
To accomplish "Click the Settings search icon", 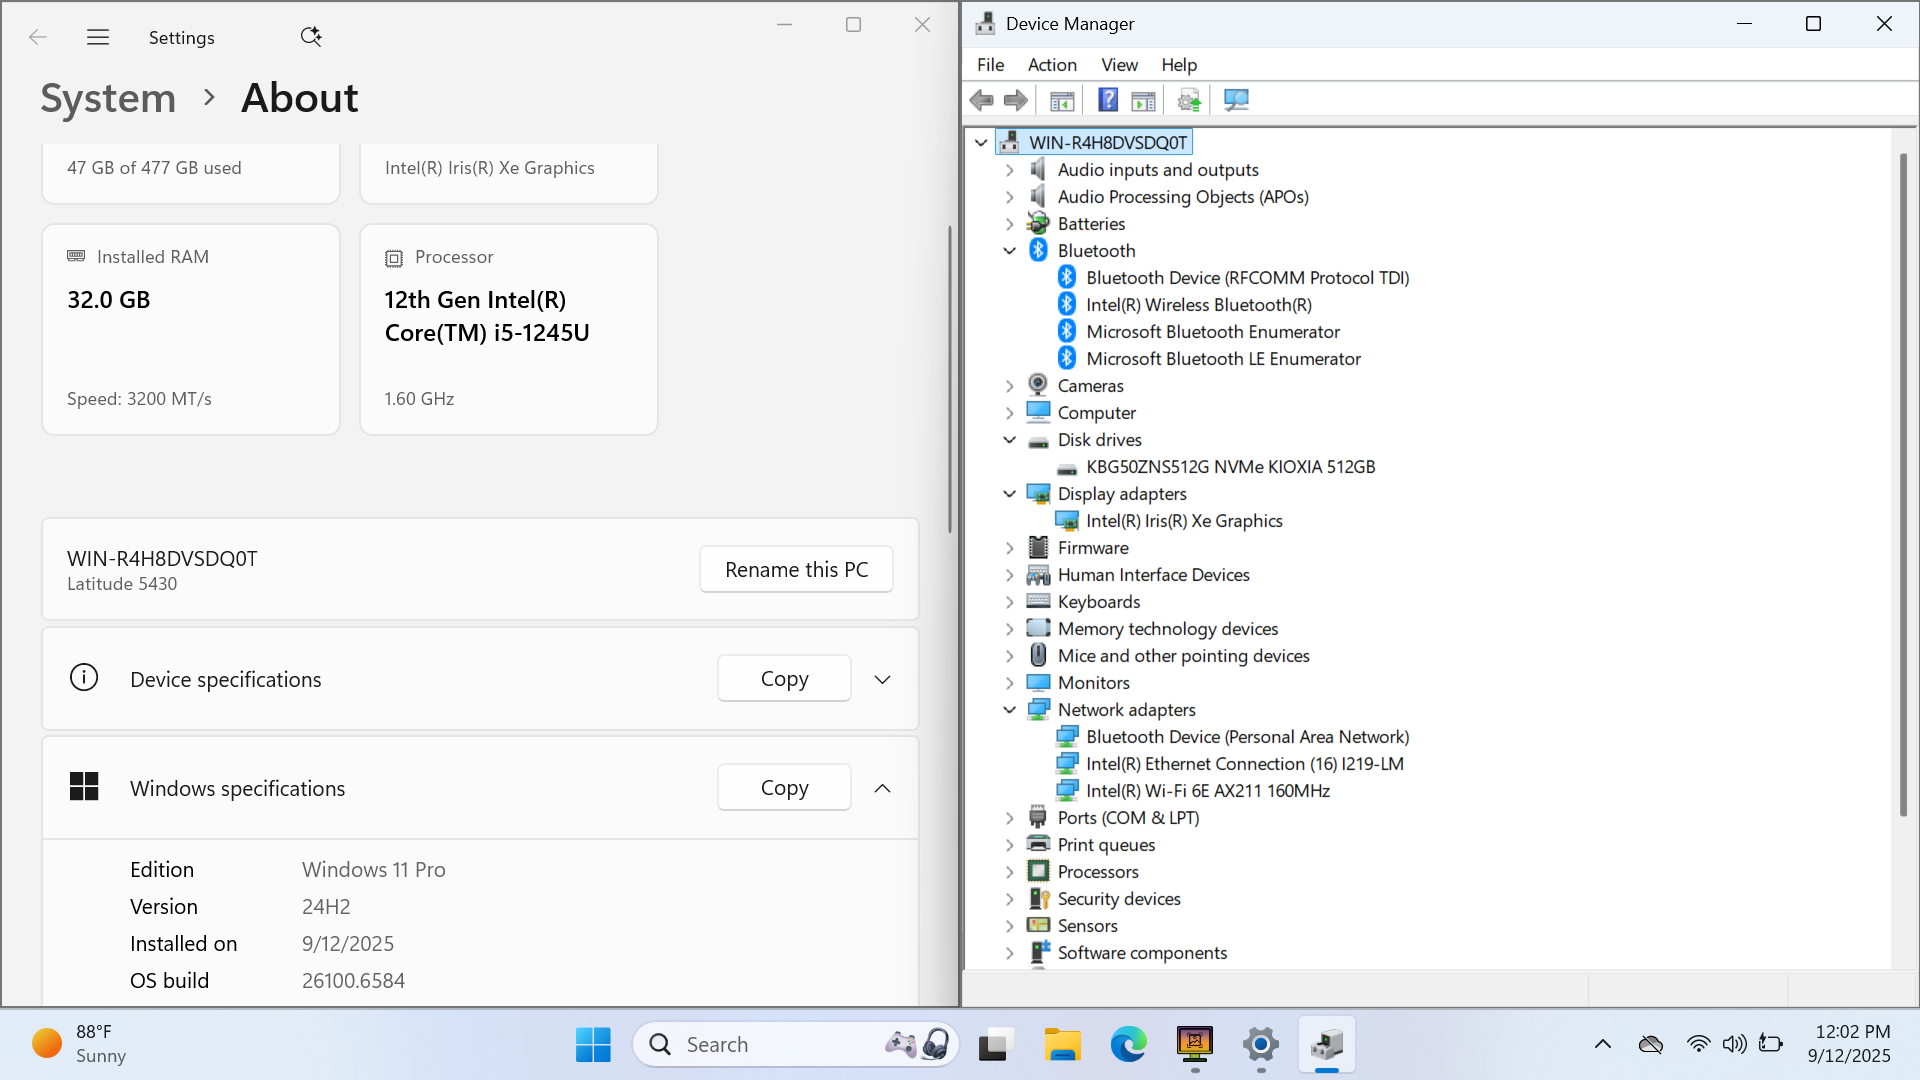I will pos(311,37).
